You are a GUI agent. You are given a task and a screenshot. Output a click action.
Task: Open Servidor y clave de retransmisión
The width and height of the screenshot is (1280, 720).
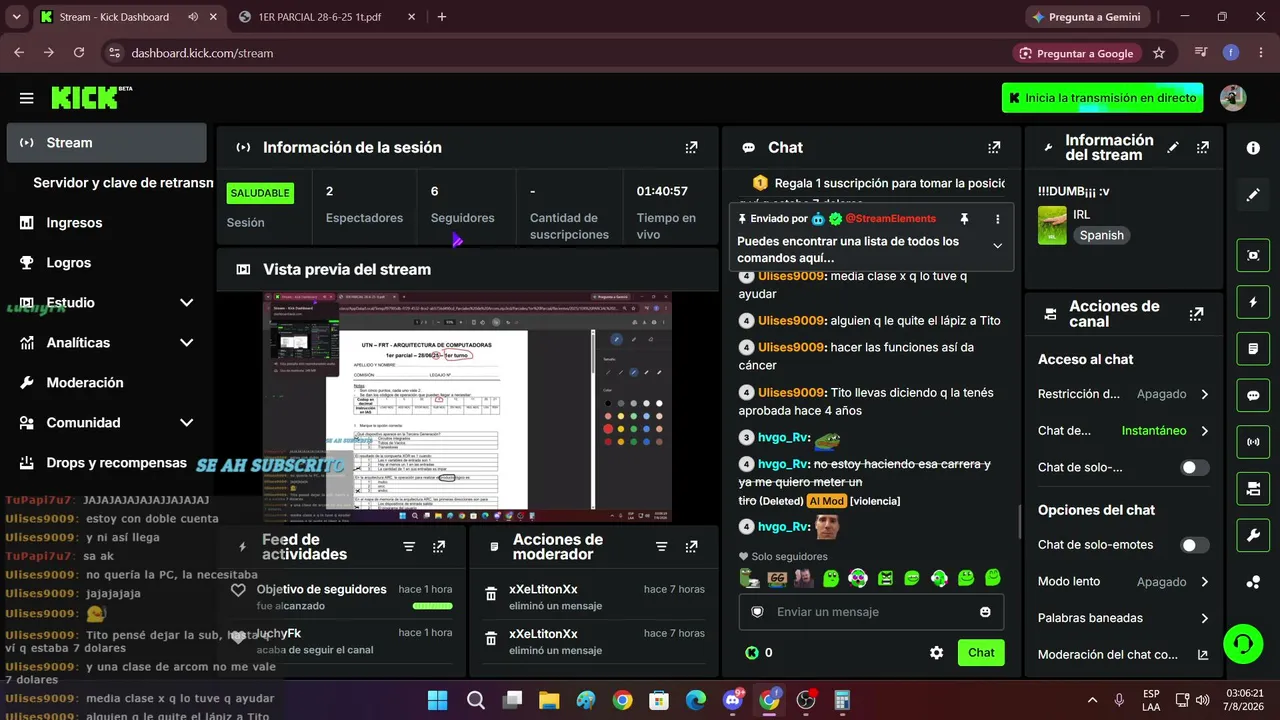[x=123, y=183]
